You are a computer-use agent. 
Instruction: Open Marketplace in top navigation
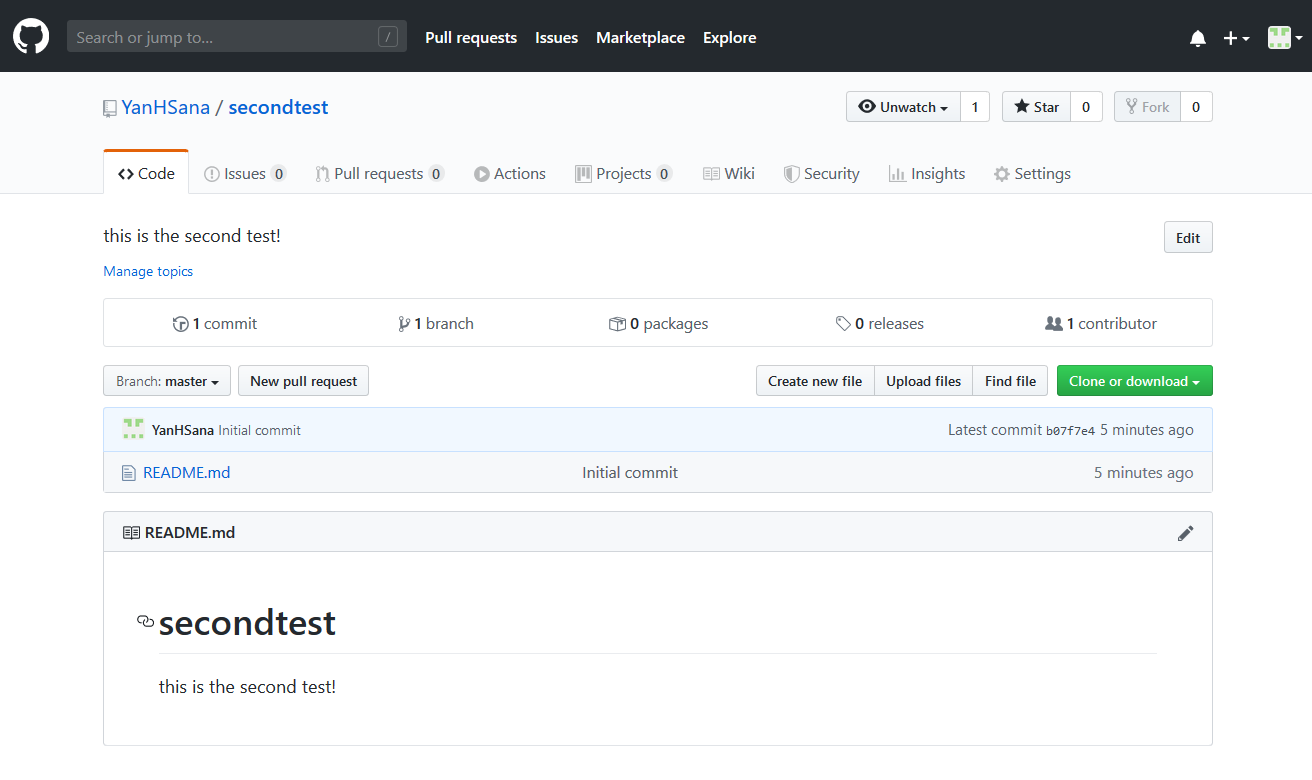[640, 38]
